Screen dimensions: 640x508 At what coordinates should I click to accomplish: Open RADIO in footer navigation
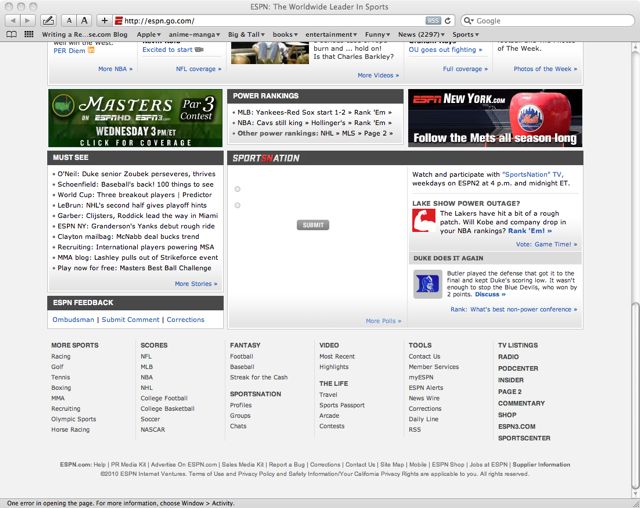(508, 357)
